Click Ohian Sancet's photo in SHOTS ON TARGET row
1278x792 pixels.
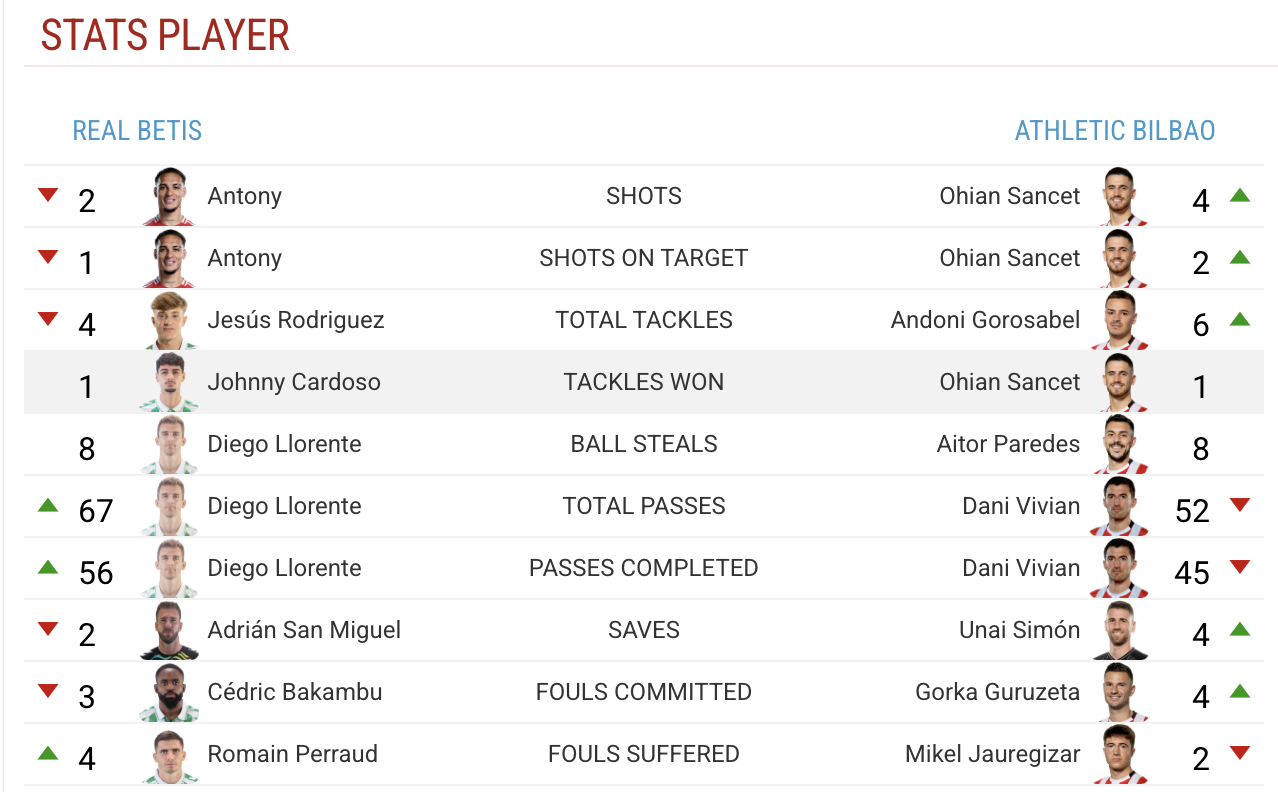click(x=1119, y=258)
